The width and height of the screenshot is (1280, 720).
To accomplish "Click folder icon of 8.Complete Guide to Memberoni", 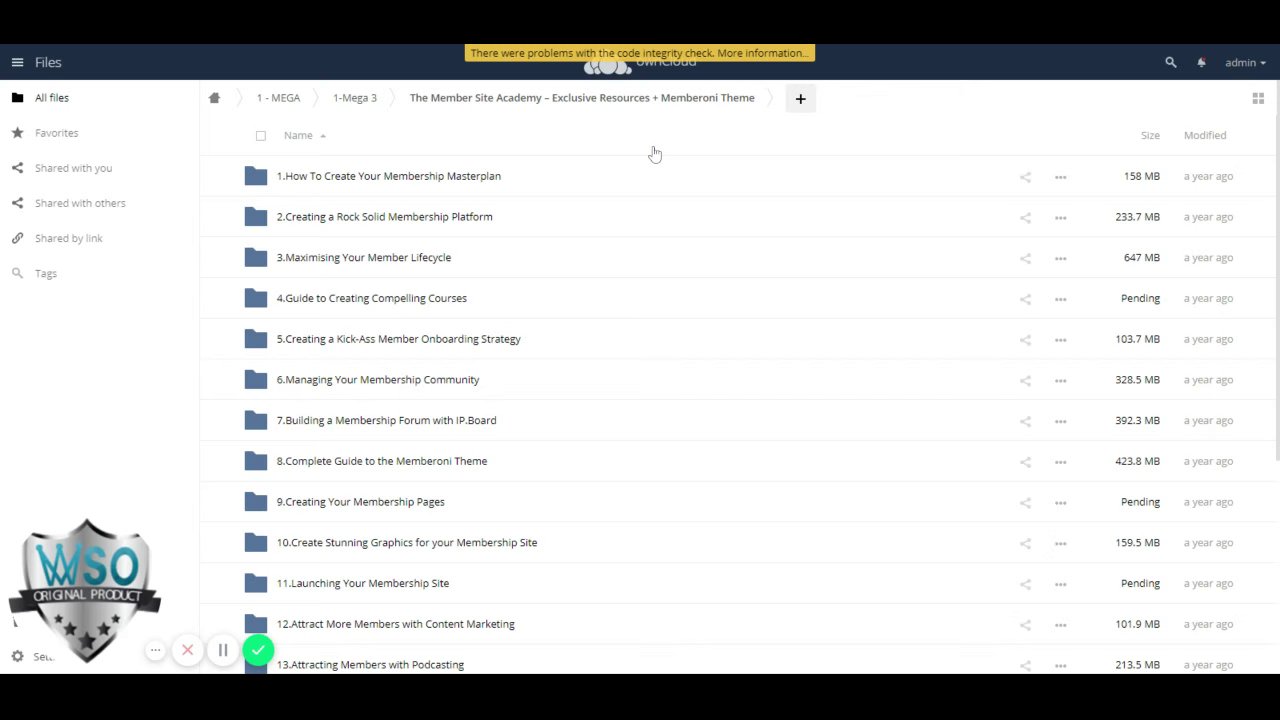I will tap(256, 461).
